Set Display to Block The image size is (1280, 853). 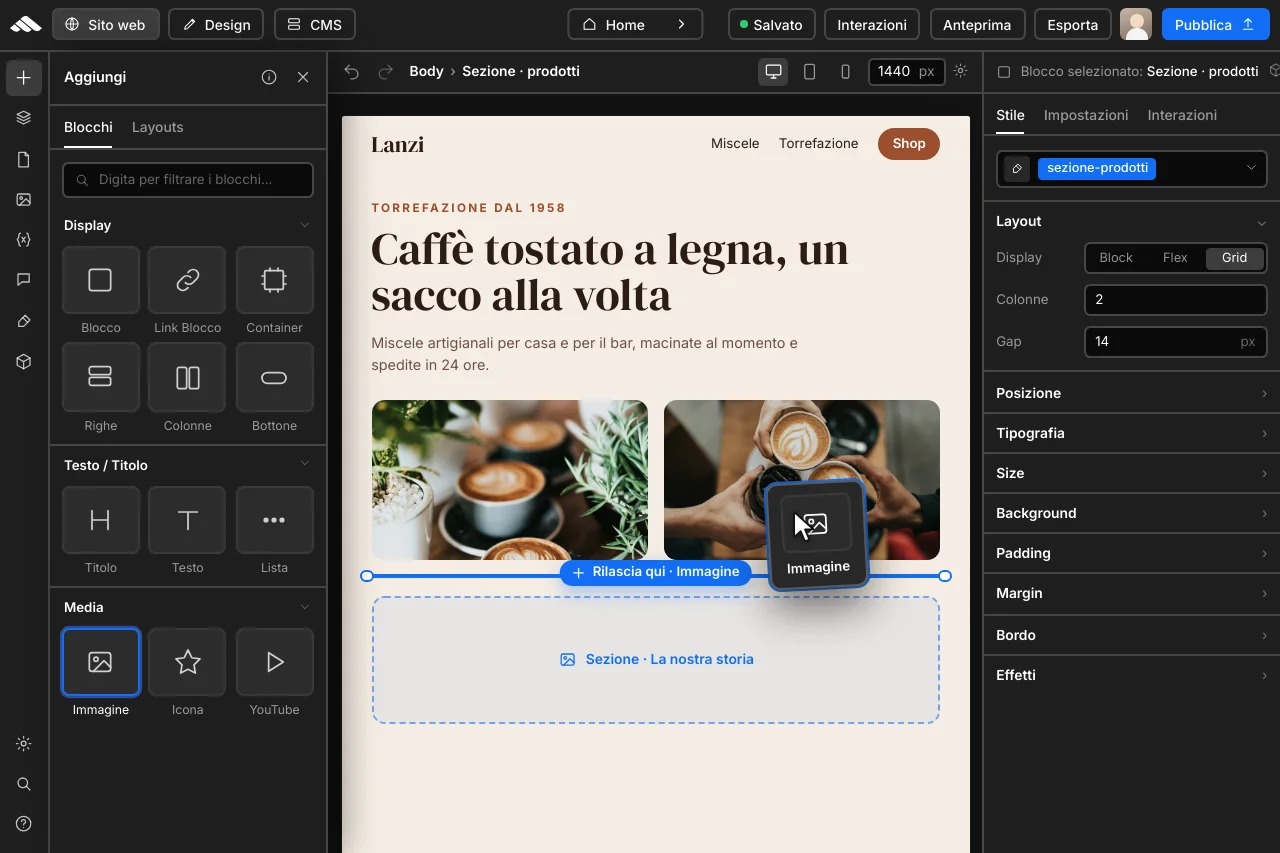[1116, 258]
